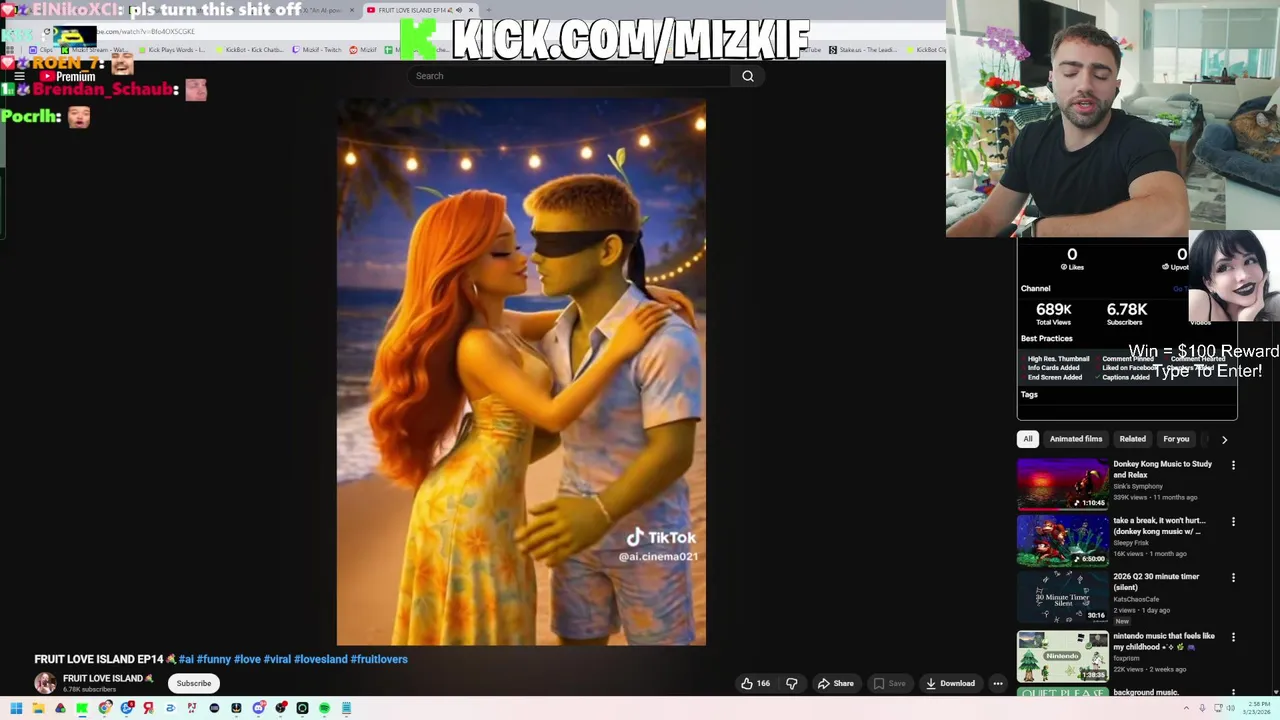Click the Download button

950,683
